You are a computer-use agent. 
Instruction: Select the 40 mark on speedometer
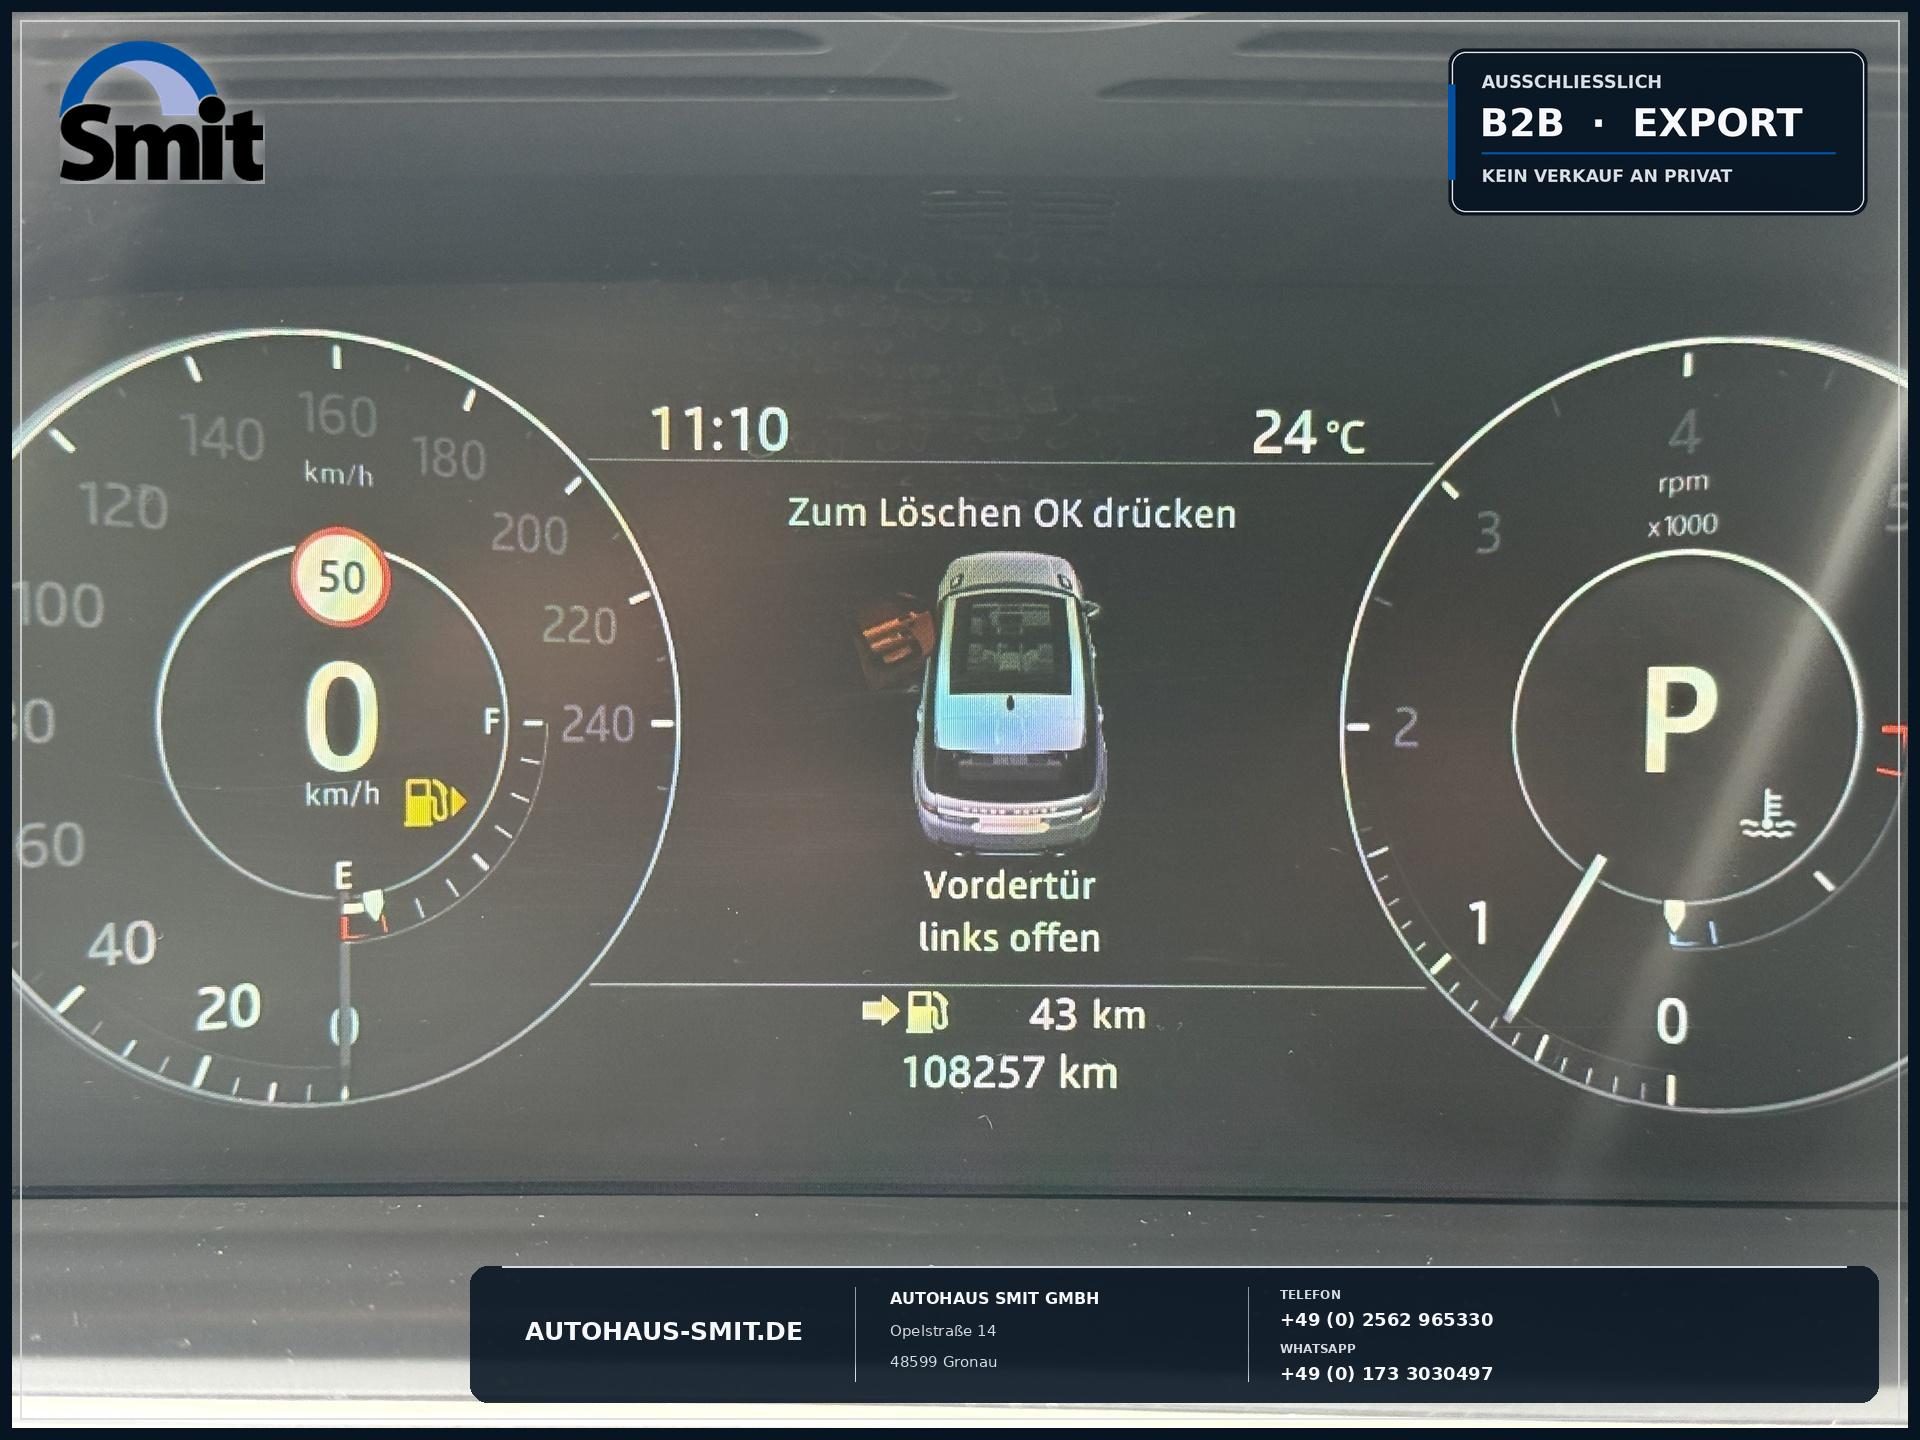(x=122, y=944)
